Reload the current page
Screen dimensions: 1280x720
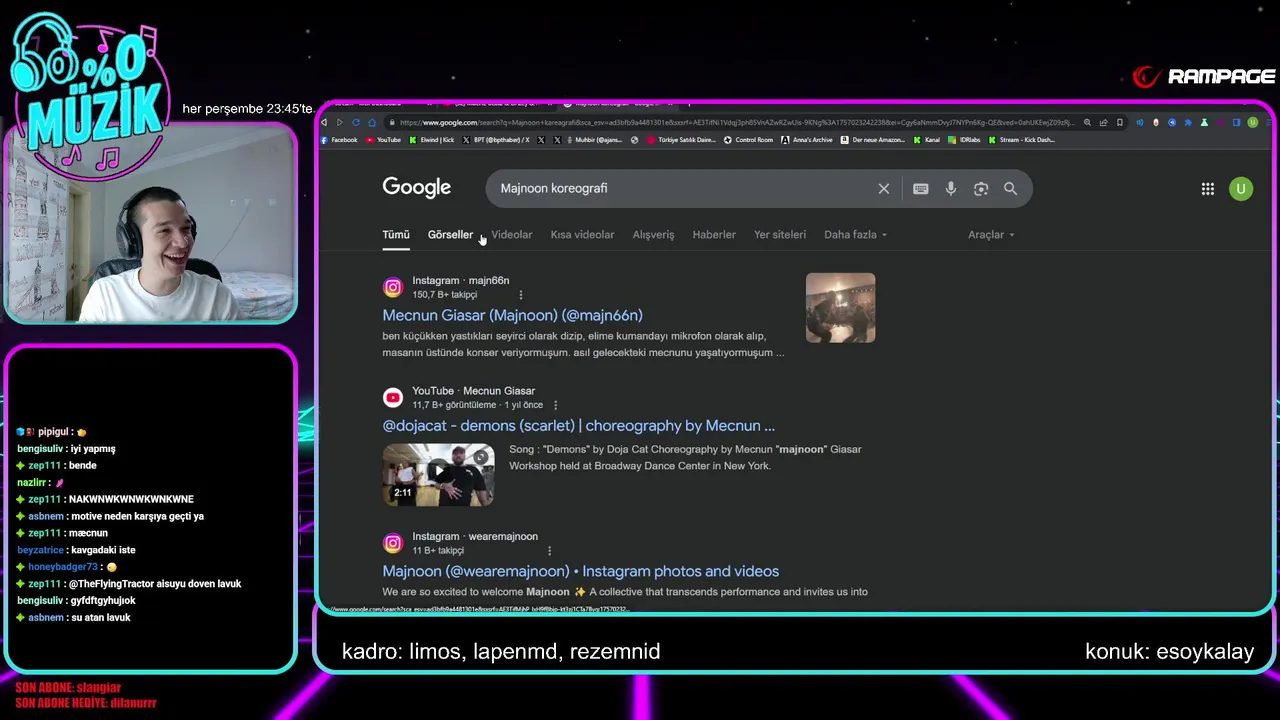(x=356, y=122)
